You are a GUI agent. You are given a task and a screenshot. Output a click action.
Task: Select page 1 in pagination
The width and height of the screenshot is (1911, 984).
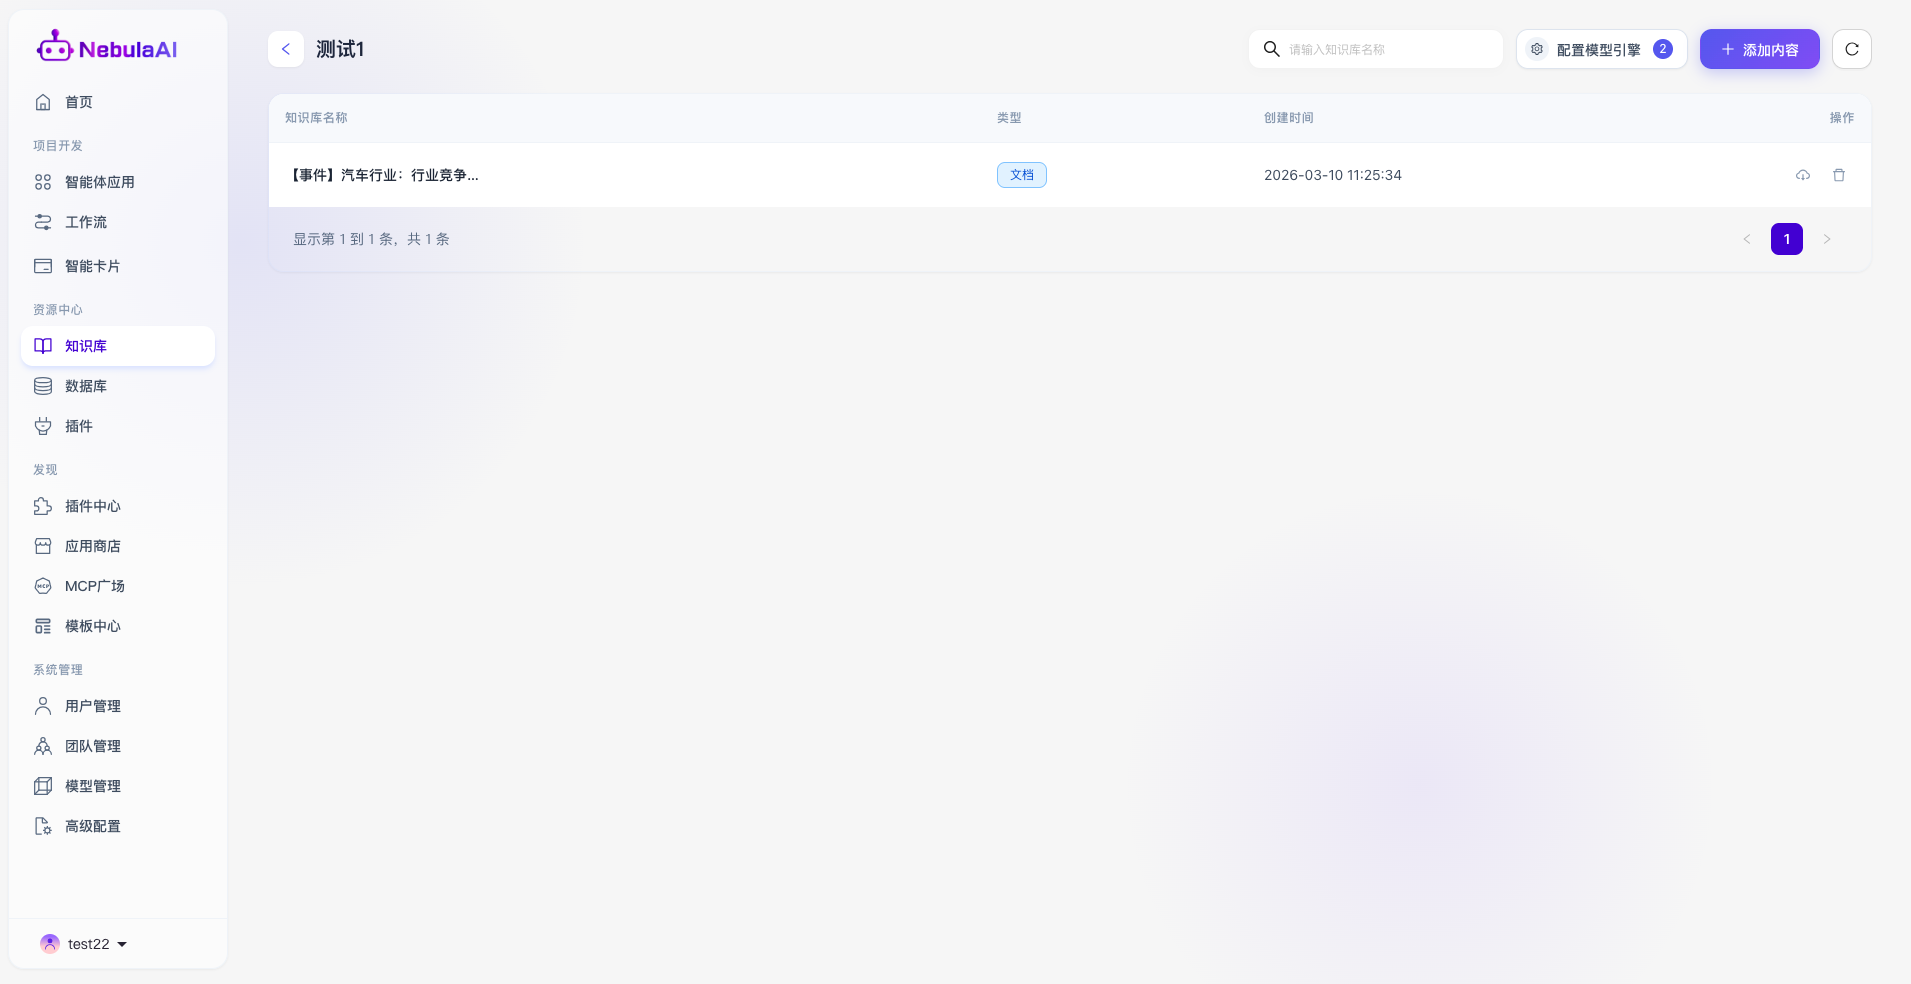pyautogui.click(x=1786, y=239)
